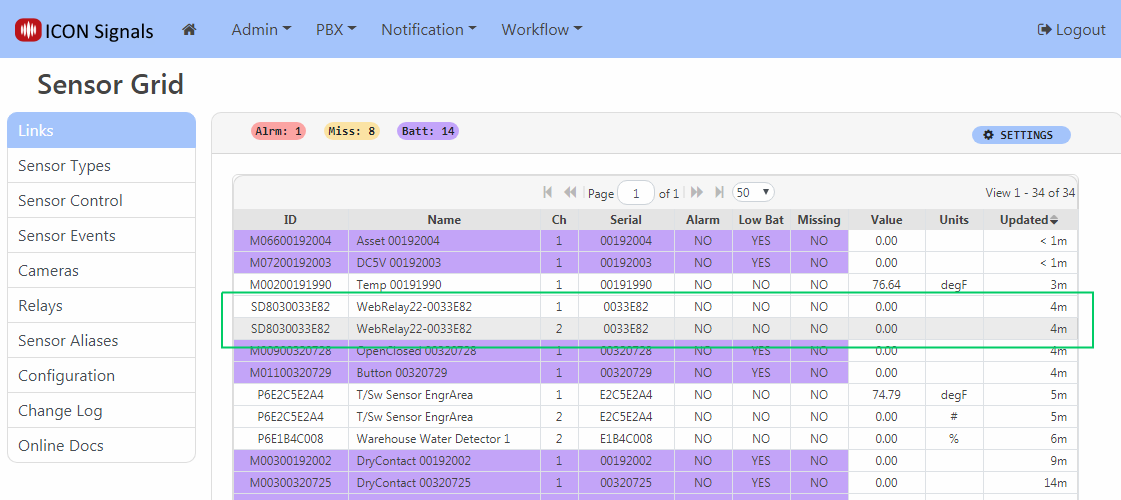Select the yellow Miss: 8 badge
Screen dimensions: 1121x500
click(x=352, y=131)
